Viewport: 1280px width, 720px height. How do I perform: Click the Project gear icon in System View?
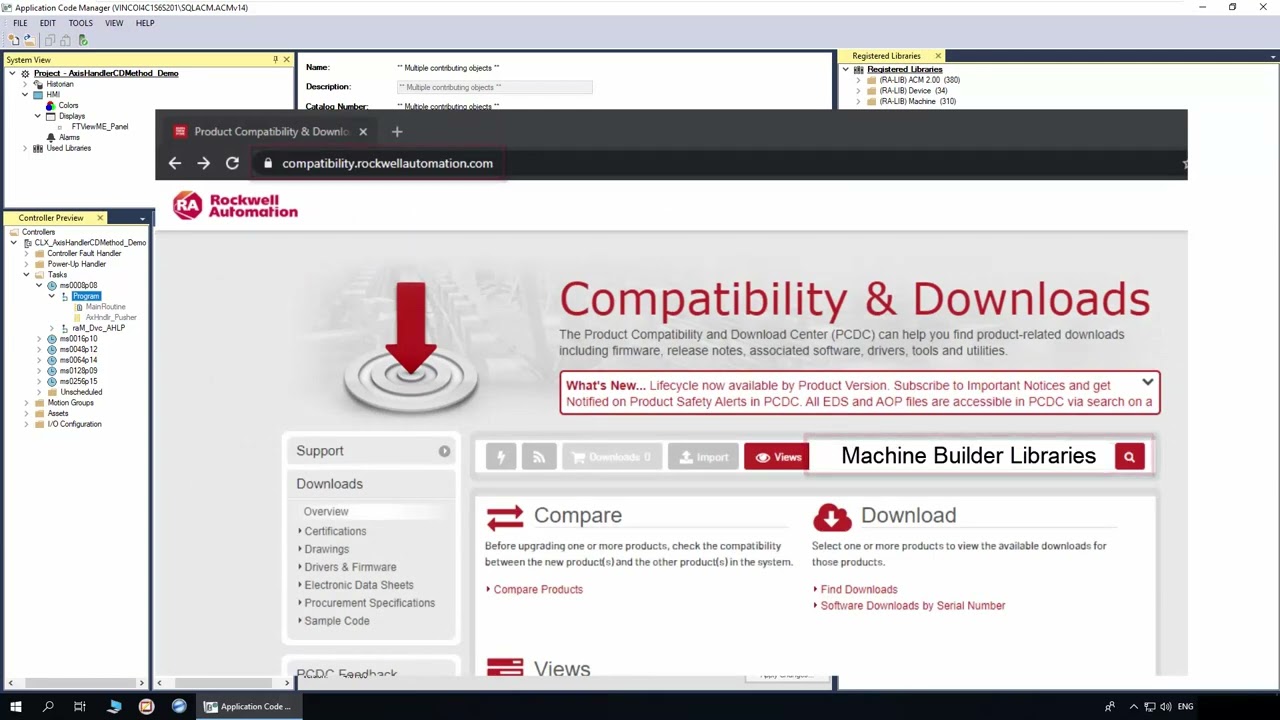[x=26, y=73]
